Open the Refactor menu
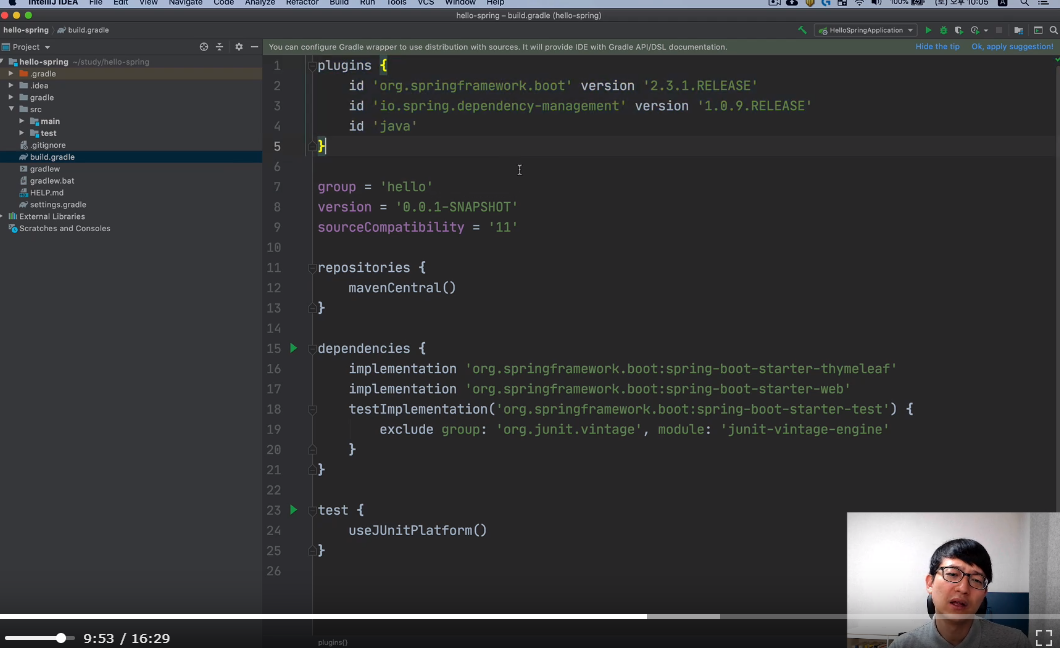This screenshot has height=648, width=1060. 302,3
